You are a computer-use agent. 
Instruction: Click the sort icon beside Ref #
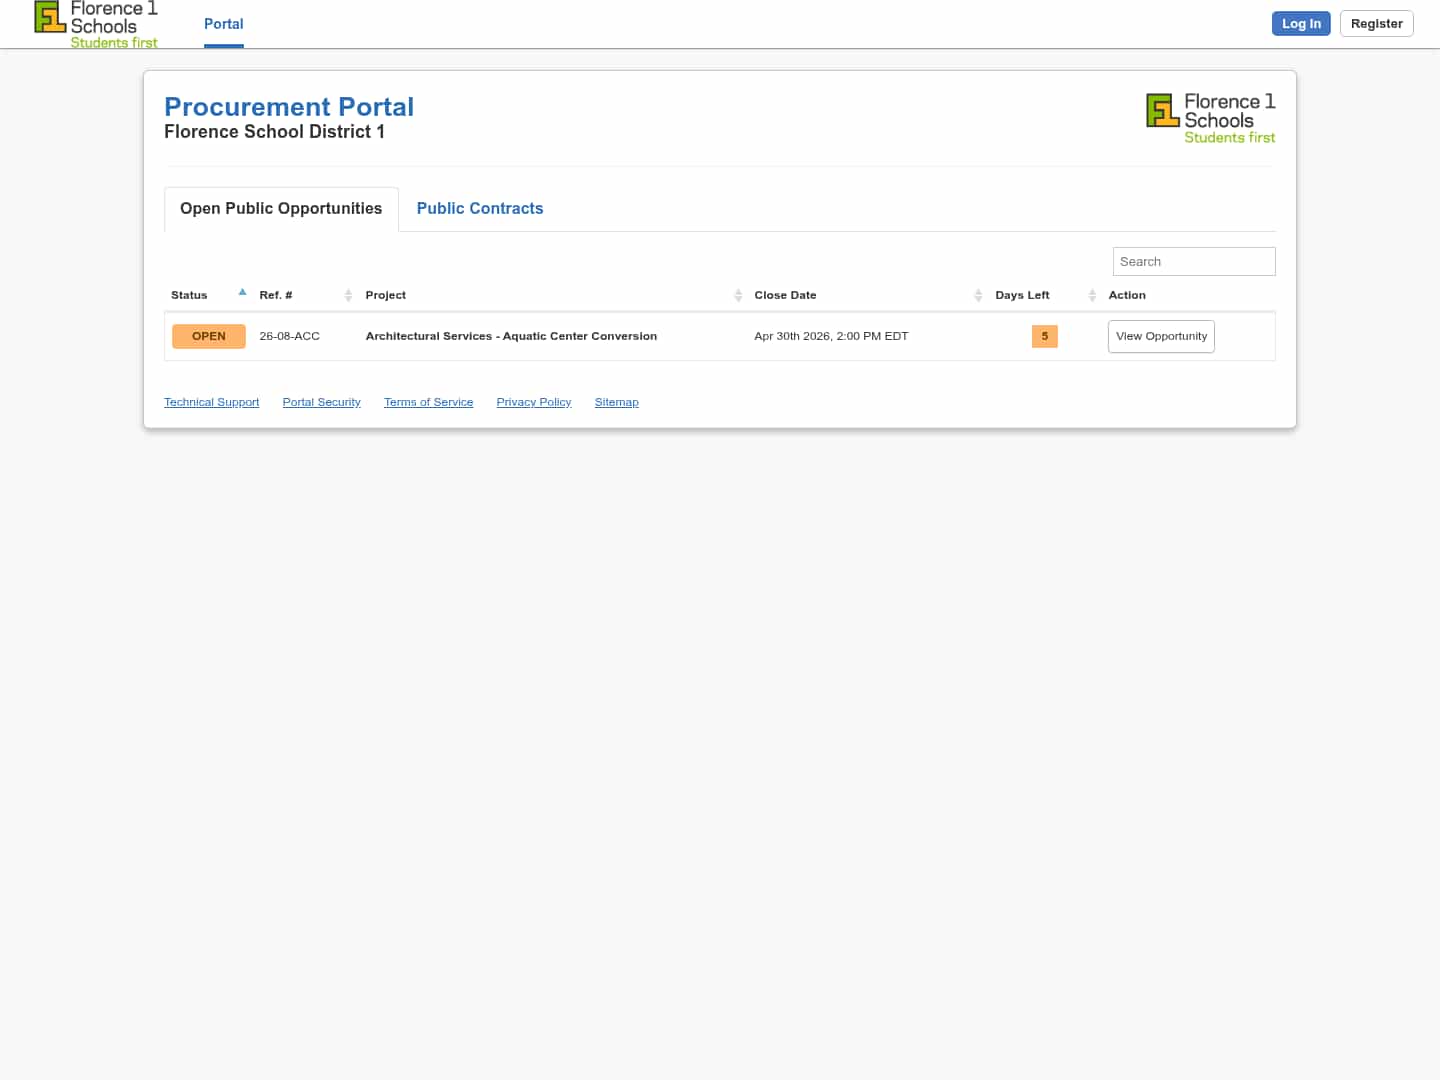pyautogui.click(x=348, y=295)
